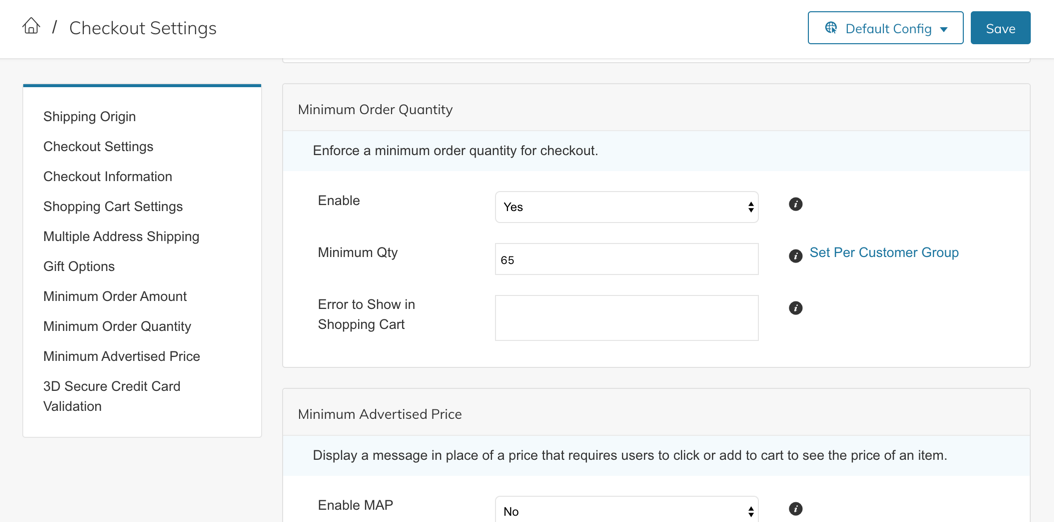Screen dimensions: 1054x522
Task: Open Set Per Customer Group link
Action: point(883,252)
